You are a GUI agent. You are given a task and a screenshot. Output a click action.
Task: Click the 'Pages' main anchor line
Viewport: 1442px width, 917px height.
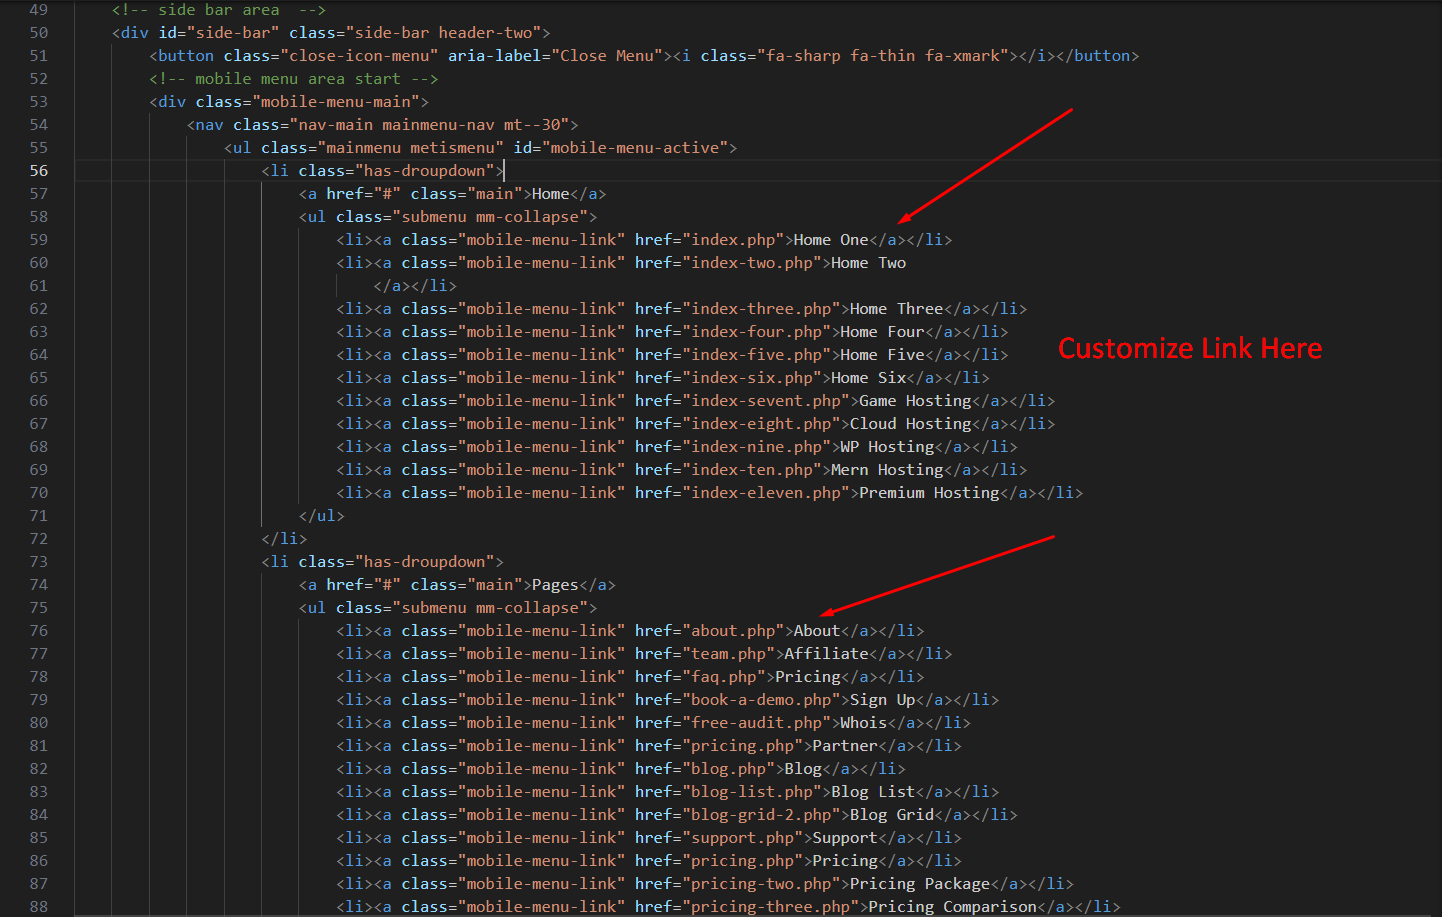(x=457, y=585)
